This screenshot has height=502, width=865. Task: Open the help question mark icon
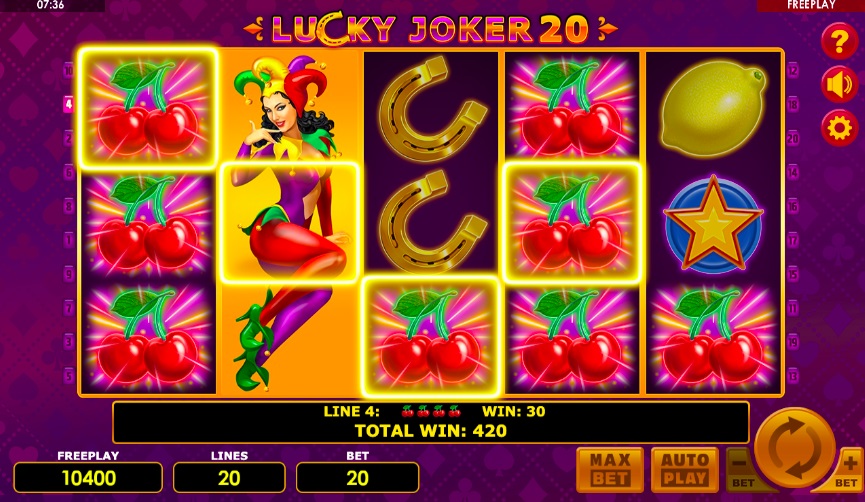click(839, 41)
